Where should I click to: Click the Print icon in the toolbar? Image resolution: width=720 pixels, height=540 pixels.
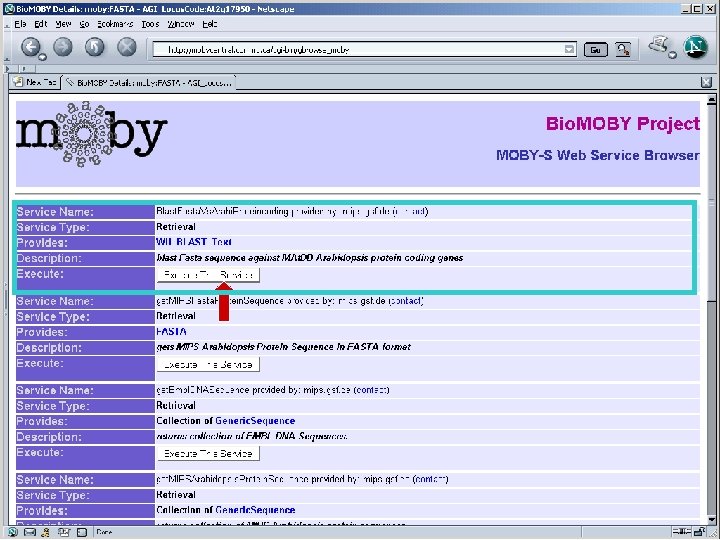pyautogui.click(x=658, y=45)
